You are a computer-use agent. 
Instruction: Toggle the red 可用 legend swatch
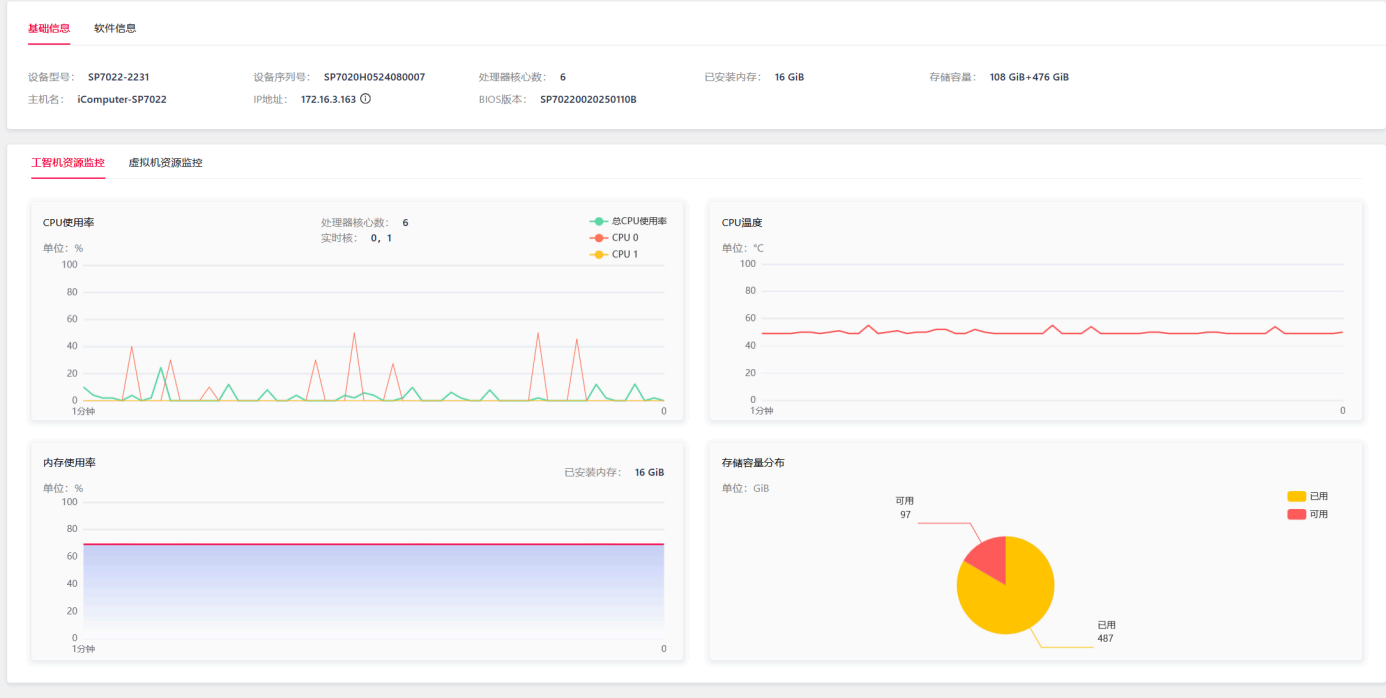pyautogui.click(x=1297, y=514)
